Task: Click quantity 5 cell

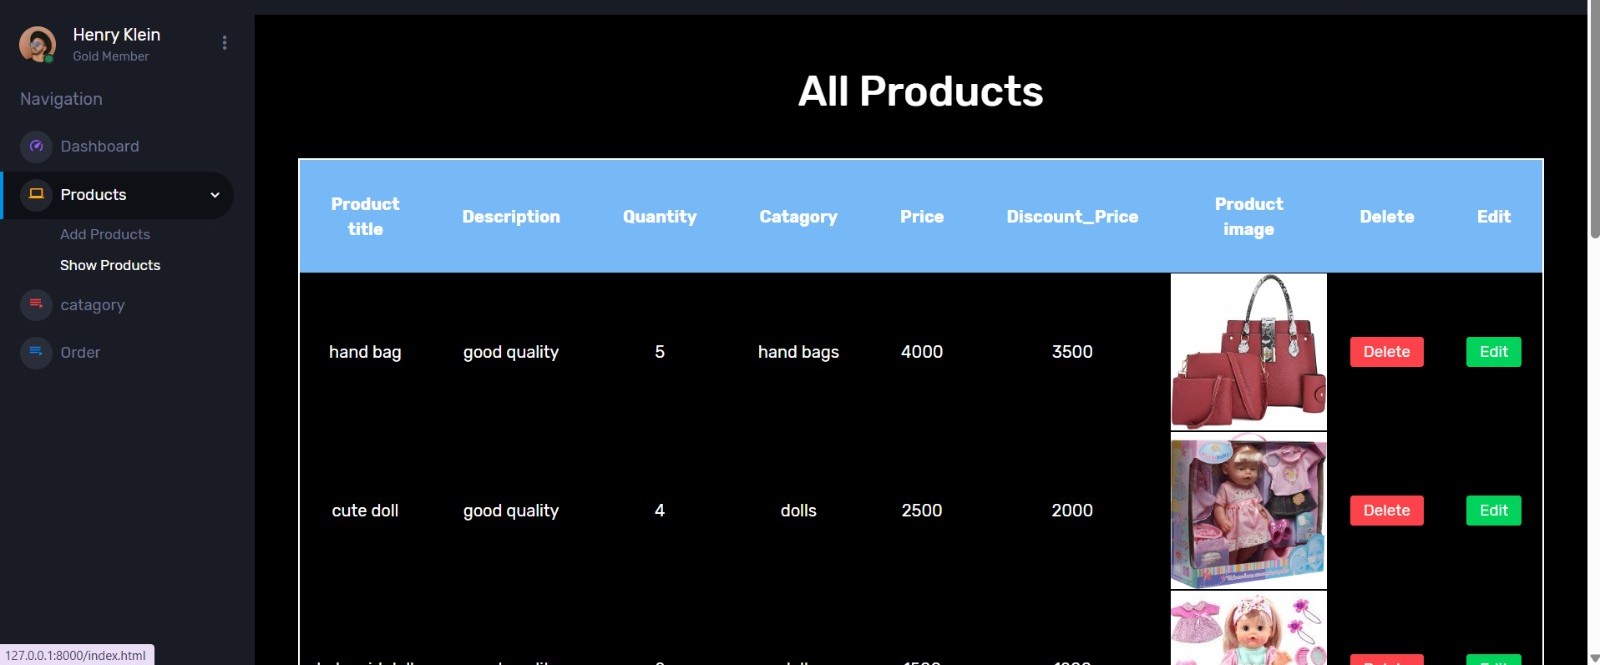Action: (x=660, y=352)
